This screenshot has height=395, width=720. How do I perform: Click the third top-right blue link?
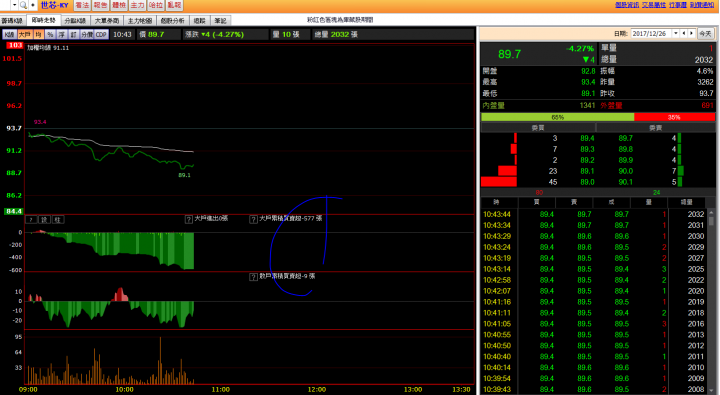point(678,5)
